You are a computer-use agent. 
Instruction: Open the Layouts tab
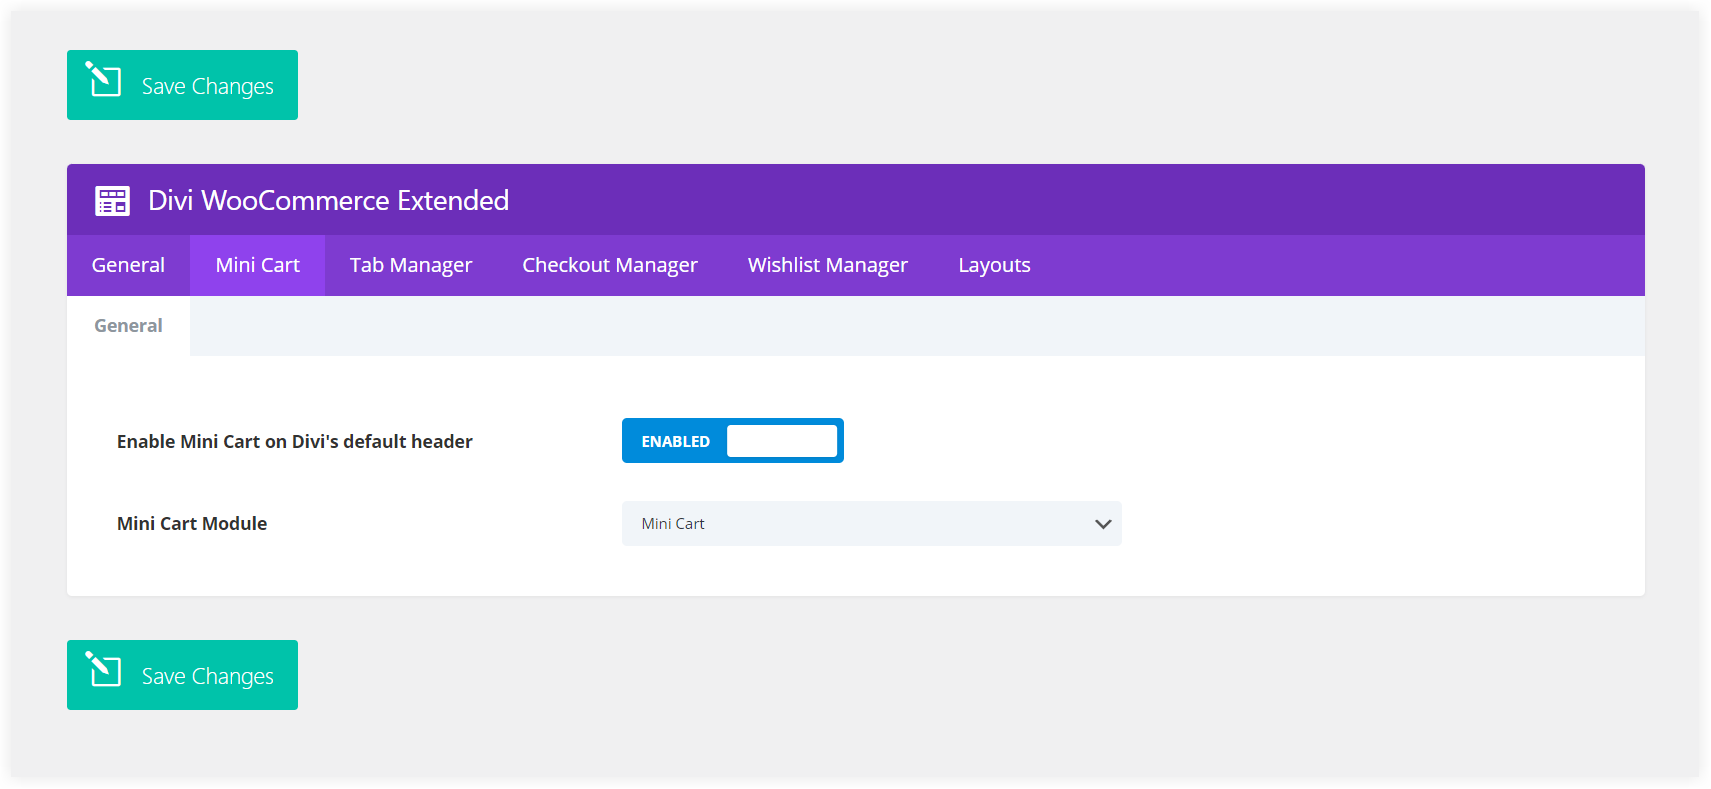pyautogui.click(x=994, y=265)
